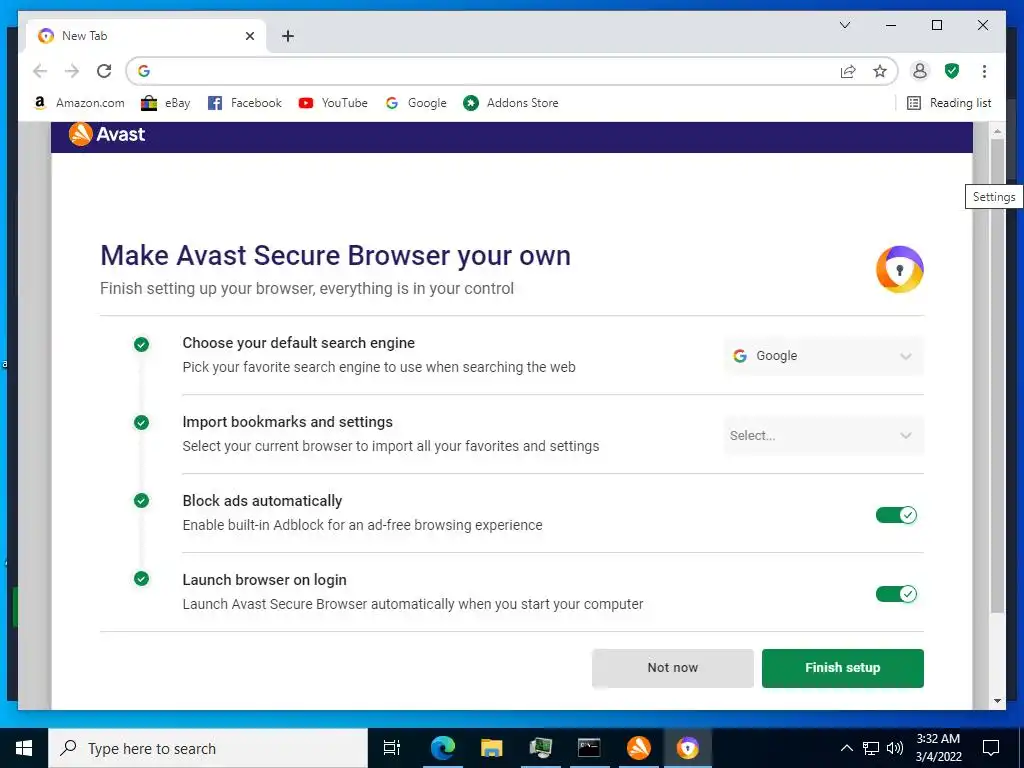
Task: Toggle Launch browser on login switch
Action: 896,594
